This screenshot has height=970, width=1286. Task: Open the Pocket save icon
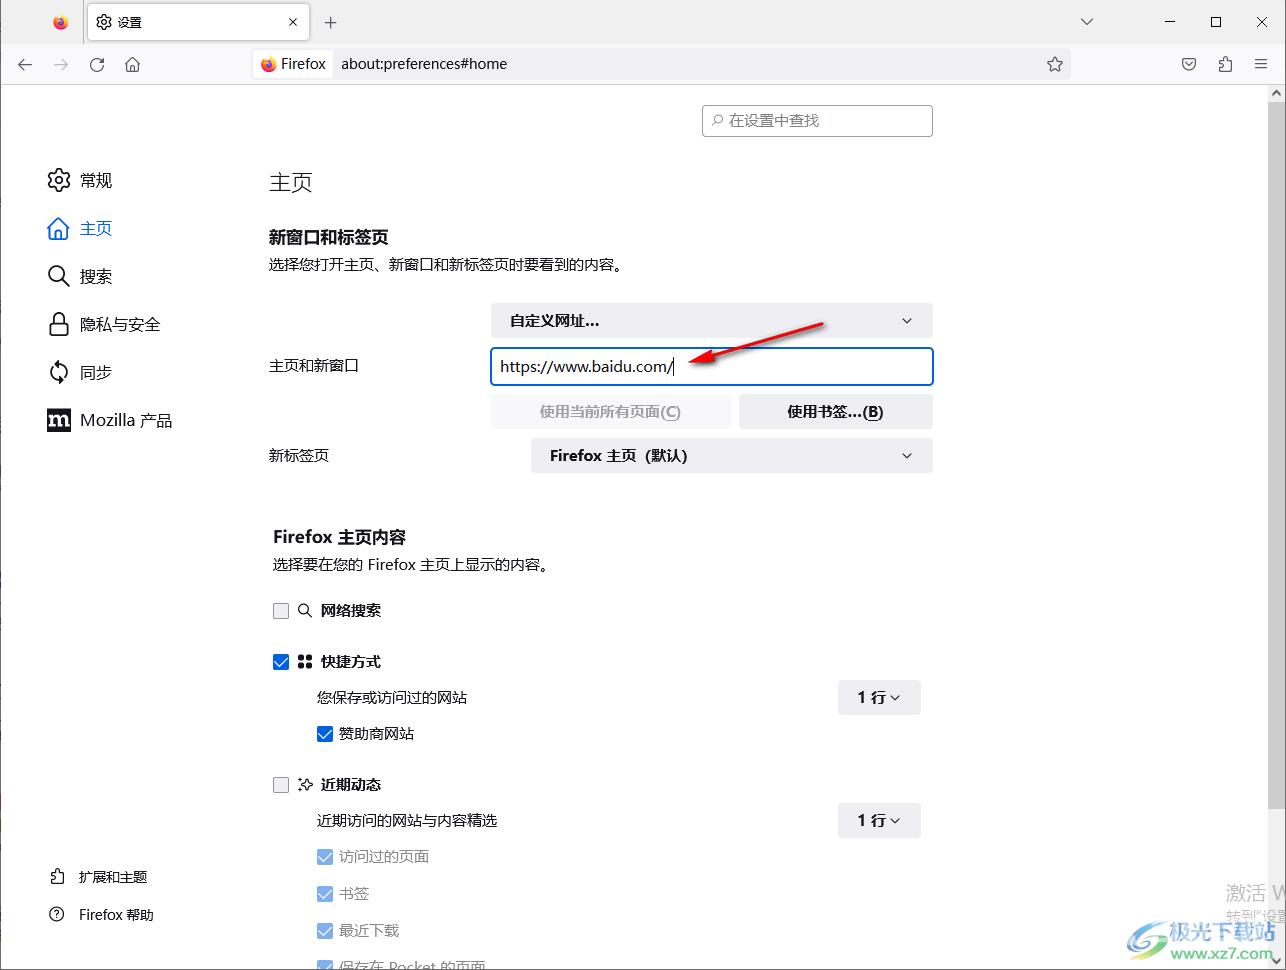(x=1189, y=64)
